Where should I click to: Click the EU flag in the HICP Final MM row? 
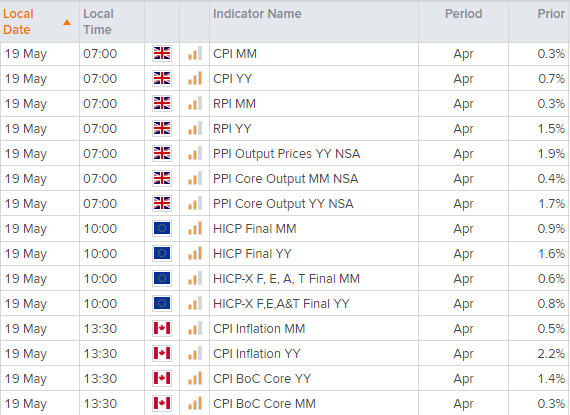[162, 229]
